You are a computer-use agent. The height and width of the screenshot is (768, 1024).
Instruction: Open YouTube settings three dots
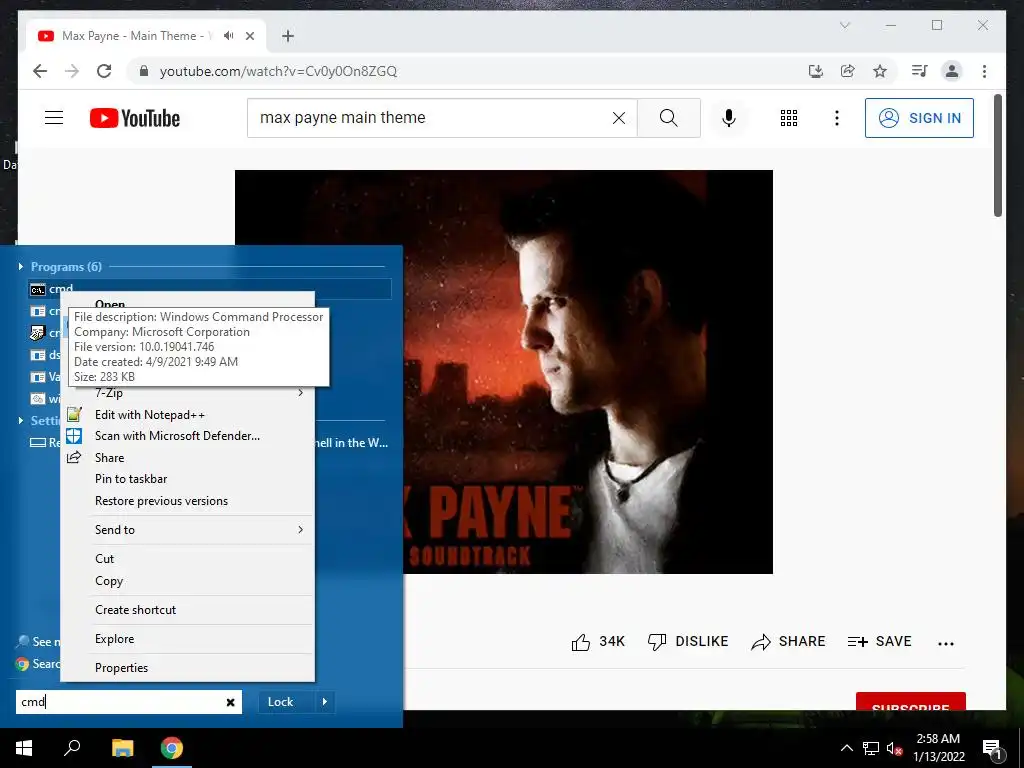pos(837,118)
